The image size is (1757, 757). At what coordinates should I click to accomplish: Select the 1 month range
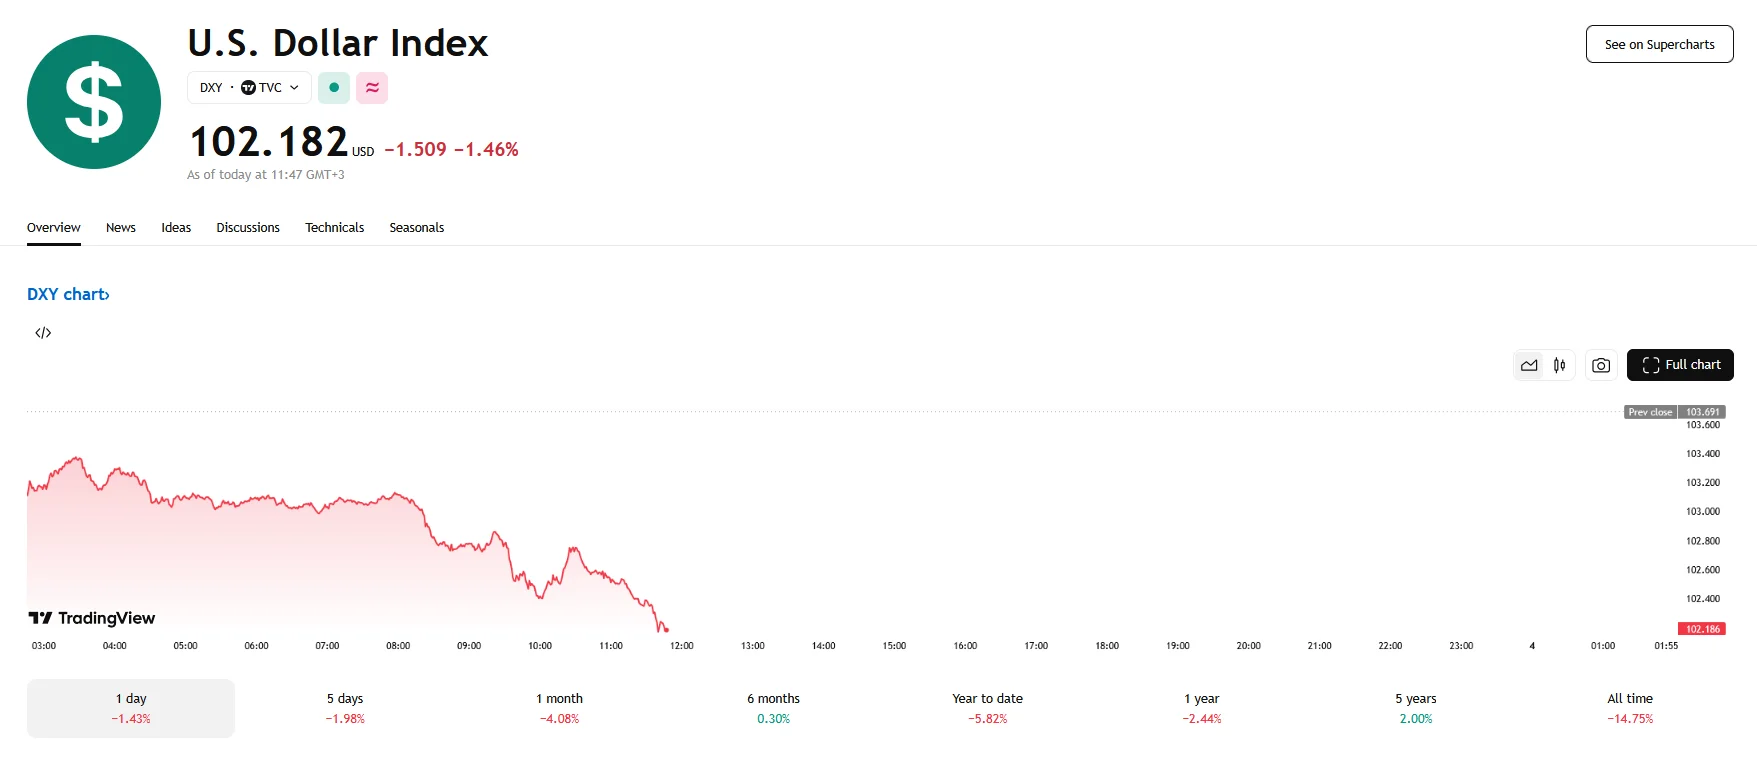[x=559, y=708]
